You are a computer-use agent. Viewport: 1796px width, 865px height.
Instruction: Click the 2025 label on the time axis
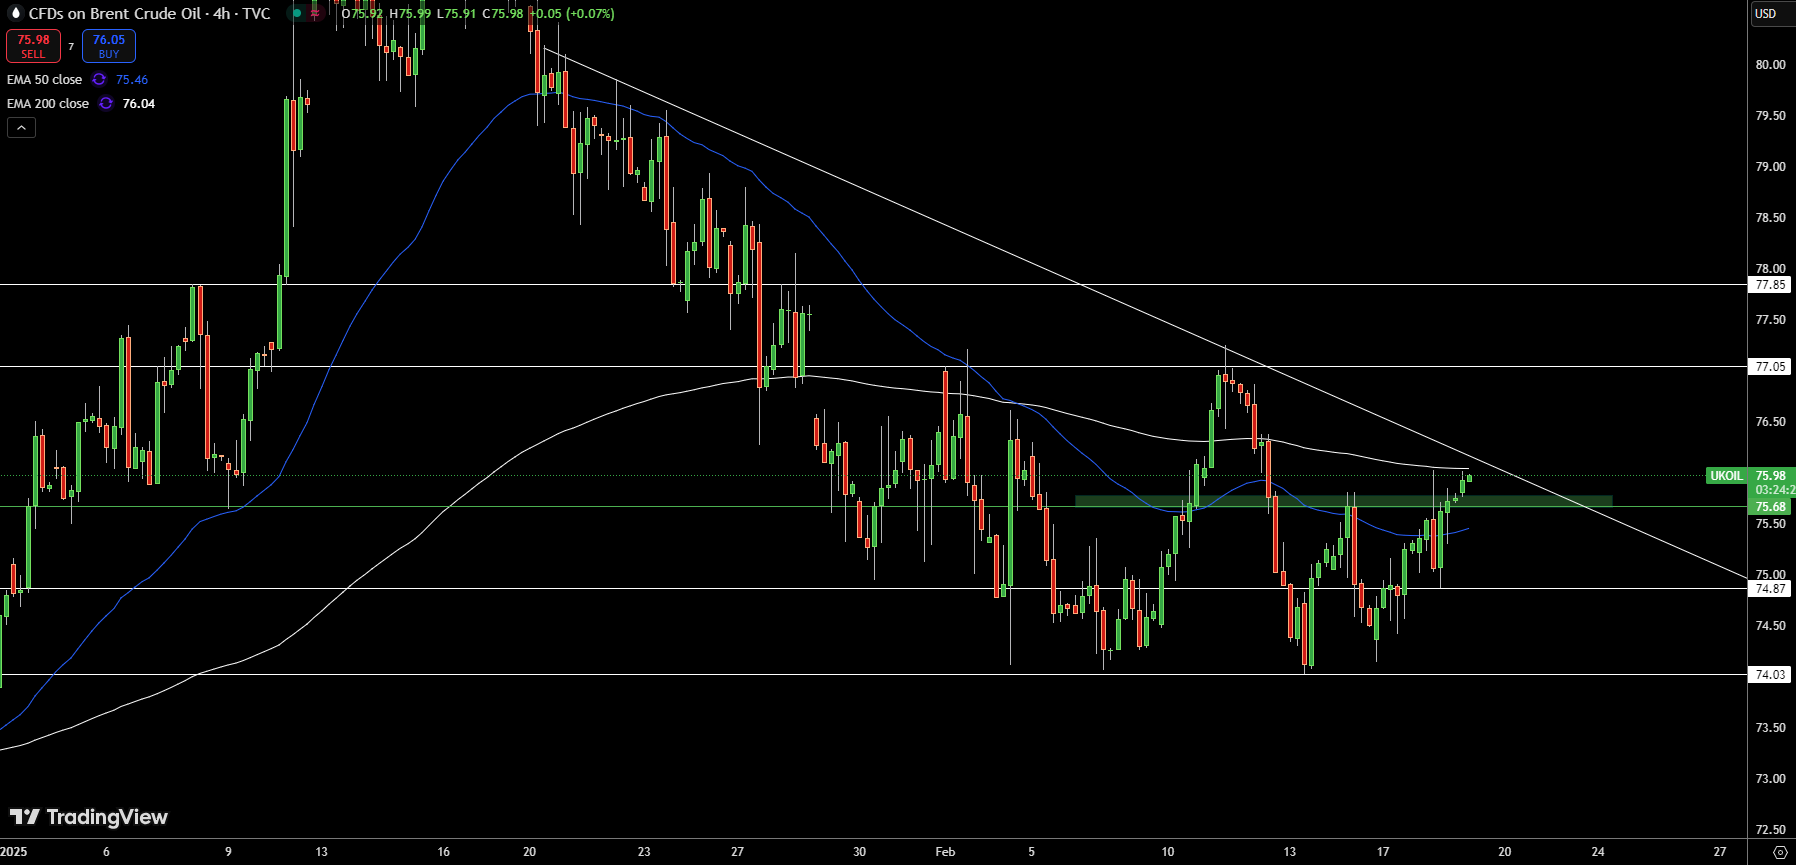[x=14, y=852]
